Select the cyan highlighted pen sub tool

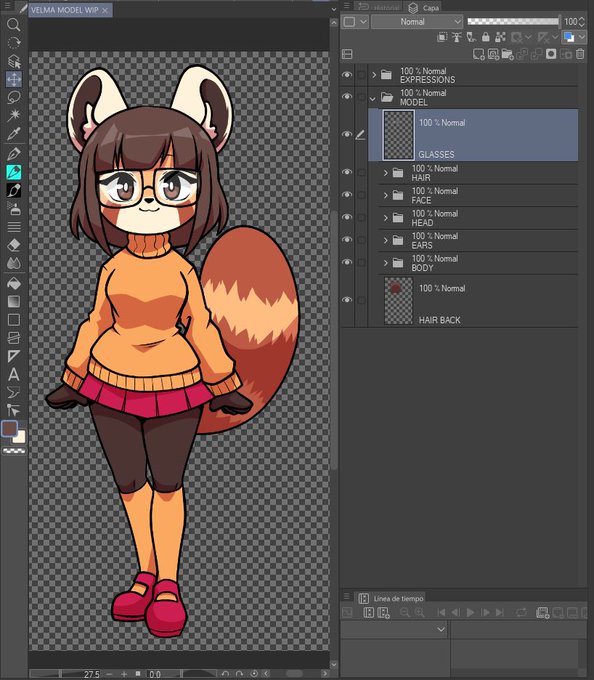13,172
